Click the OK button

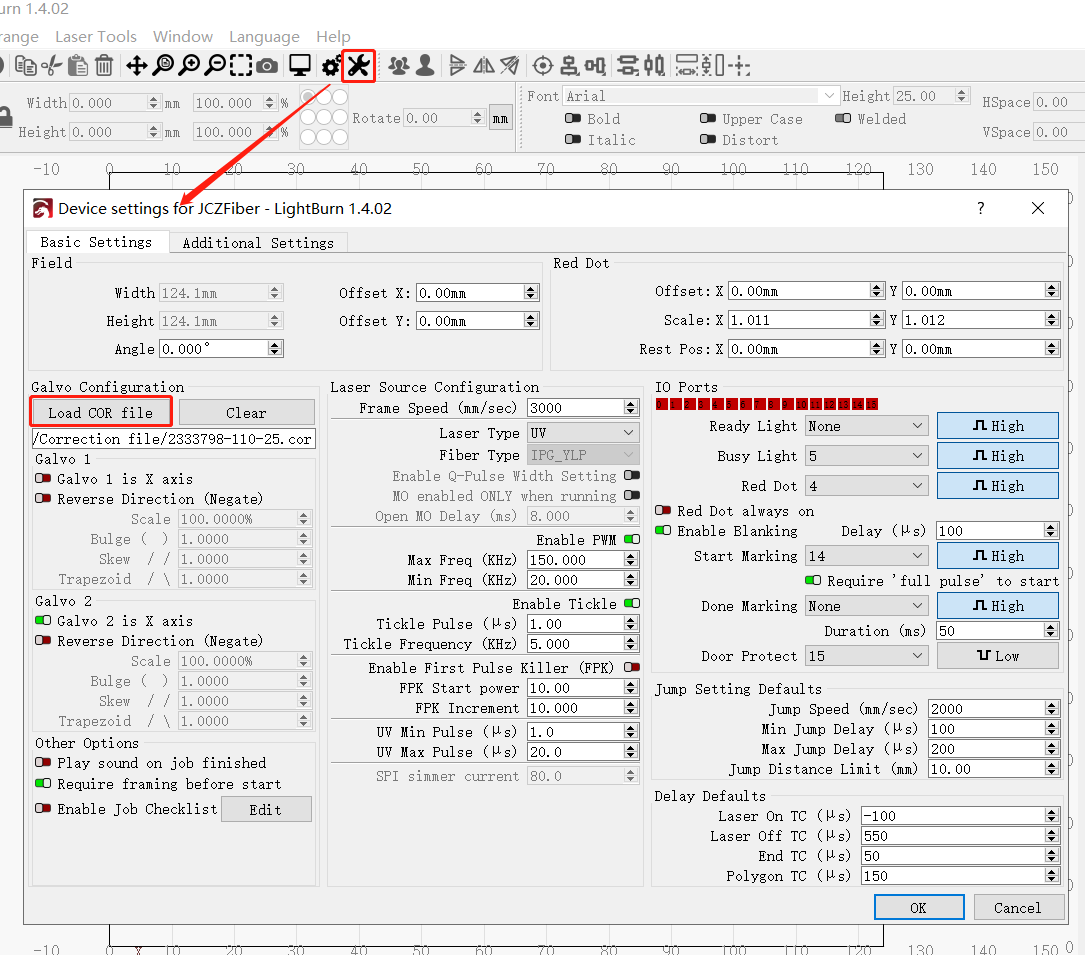click(x=919, y=908)
